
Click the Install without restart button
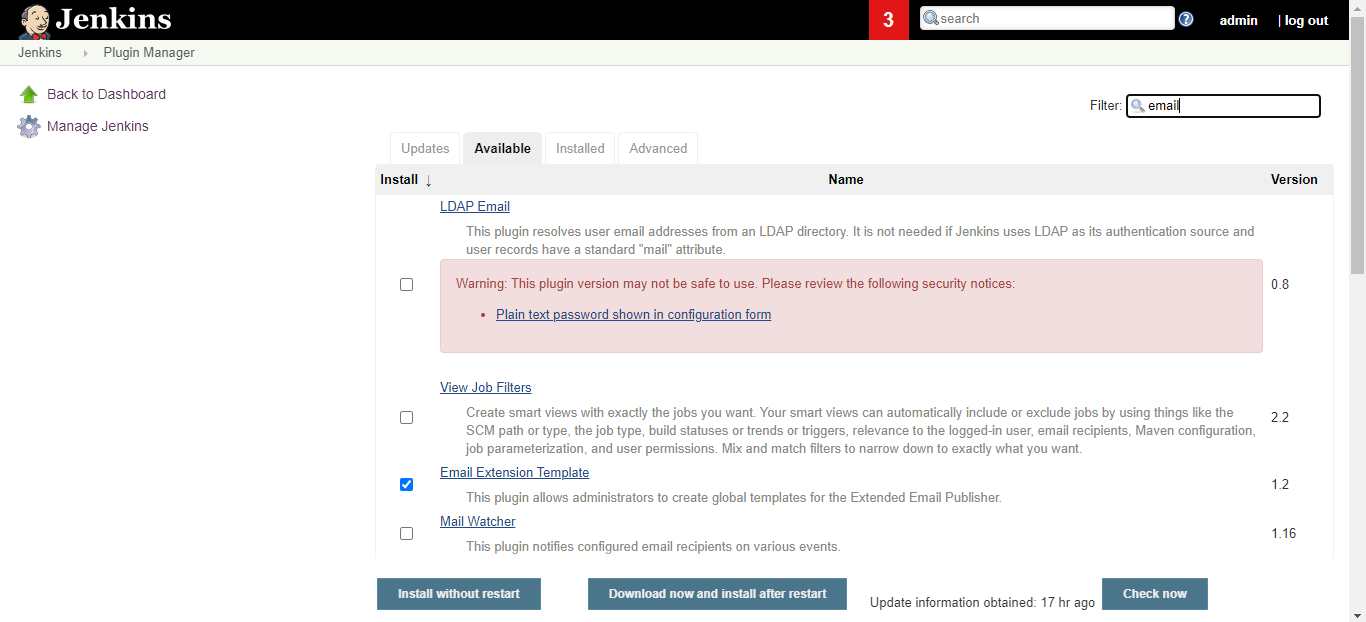pos(458,593)
